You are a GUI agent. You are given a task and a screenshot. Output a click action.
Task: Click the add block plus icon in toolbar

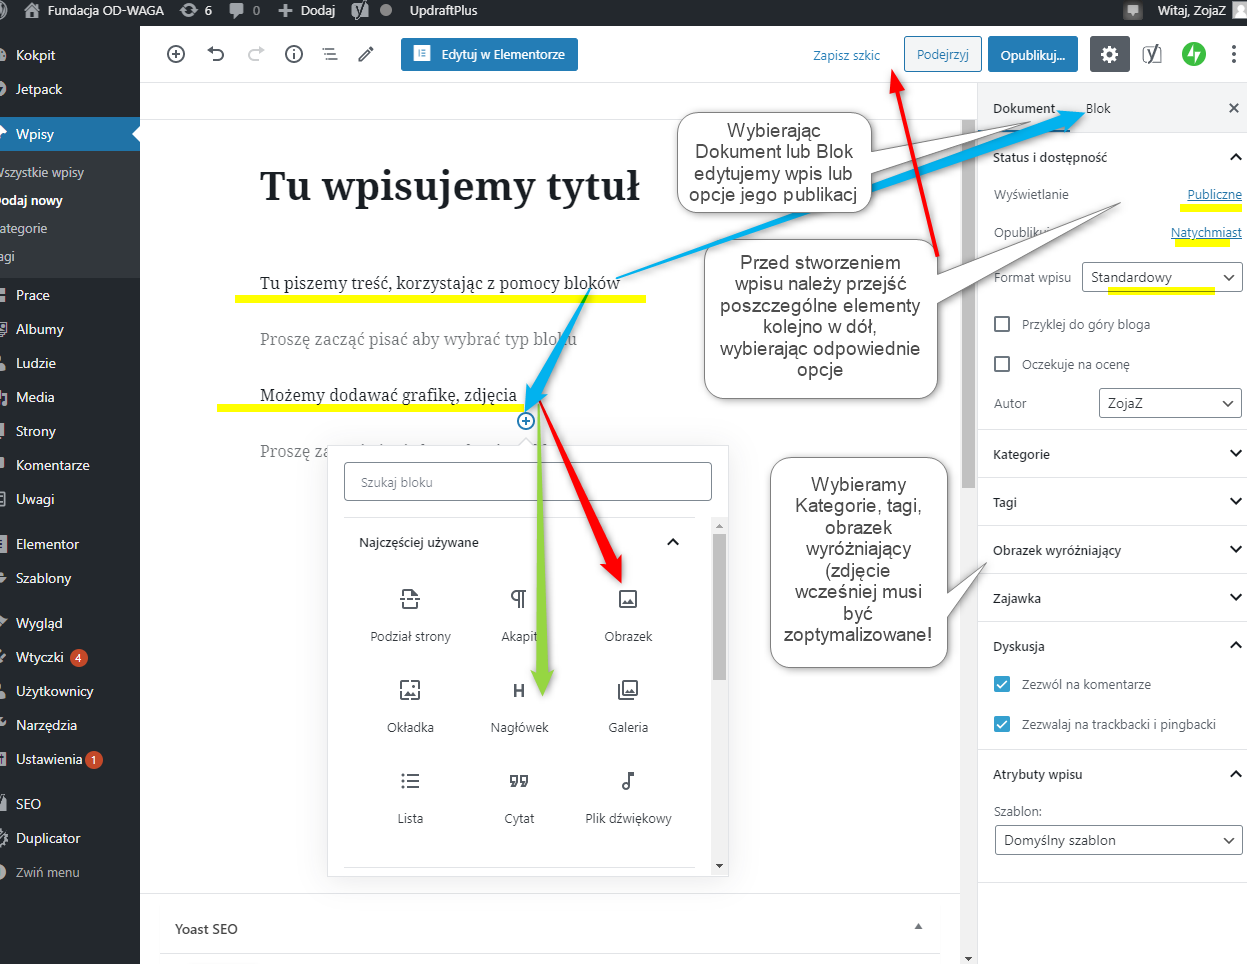click(x=176, y=54)
